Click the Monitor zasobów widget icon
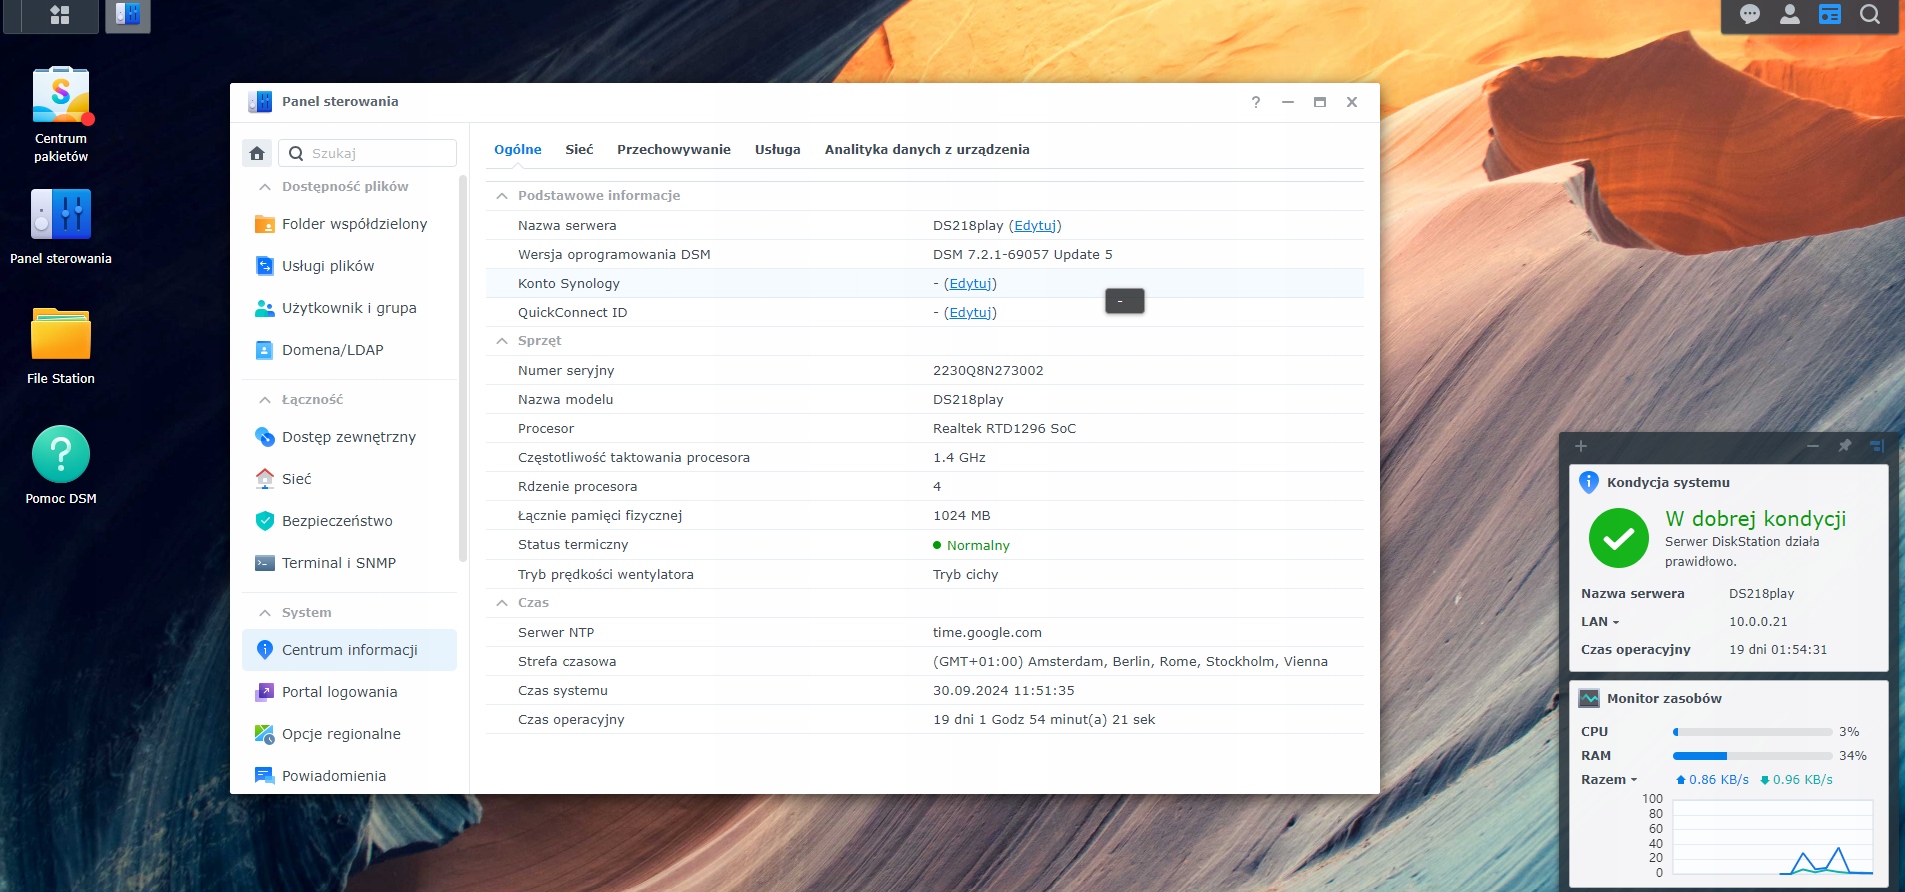Image resolution: width=1905 pixels, height=892 pixels. pos(1589,698)
